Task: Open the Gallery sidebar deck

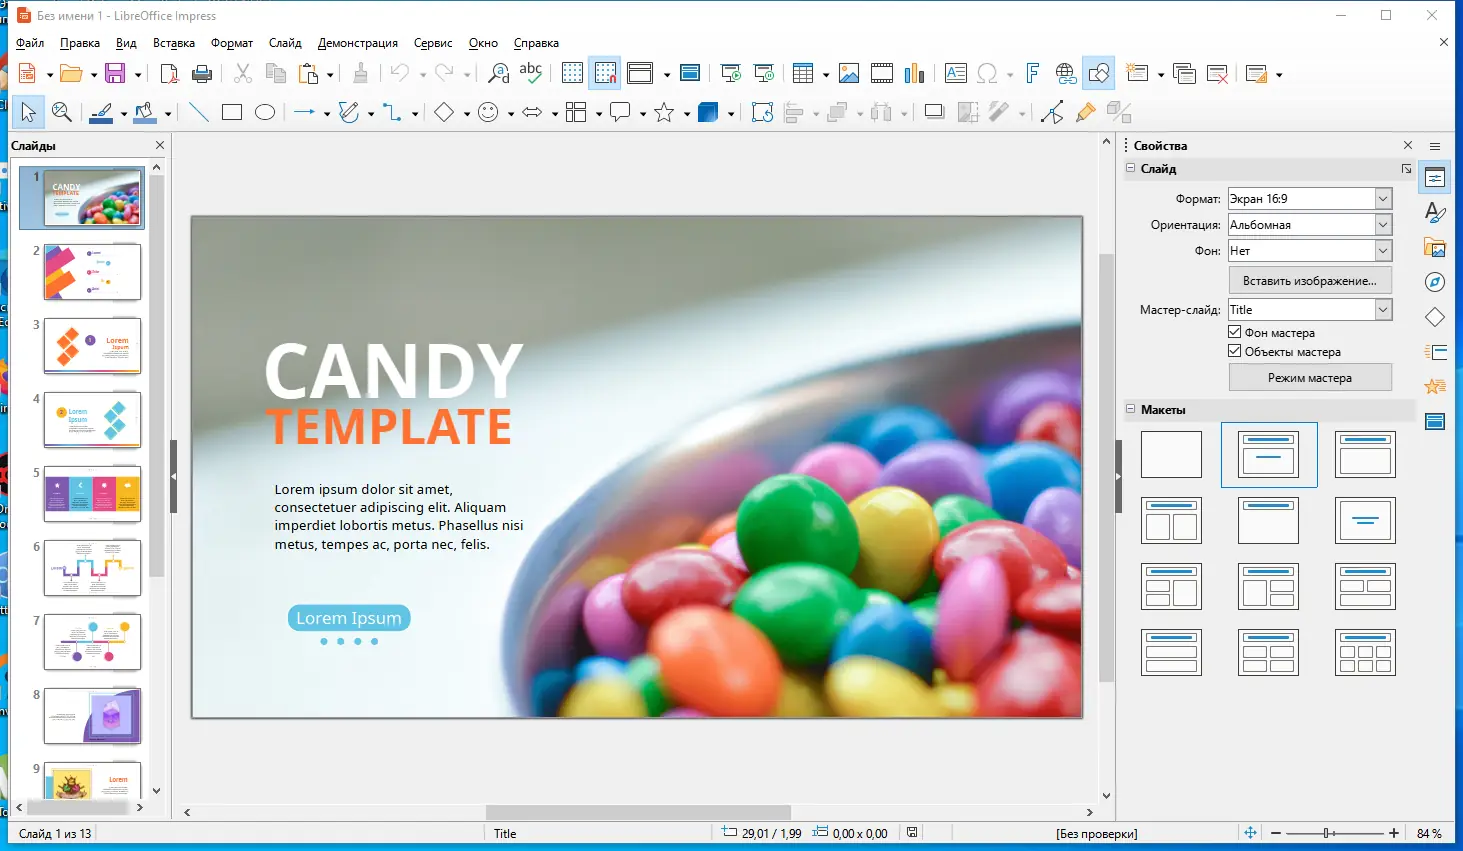Action: (x=1435, y=247)
